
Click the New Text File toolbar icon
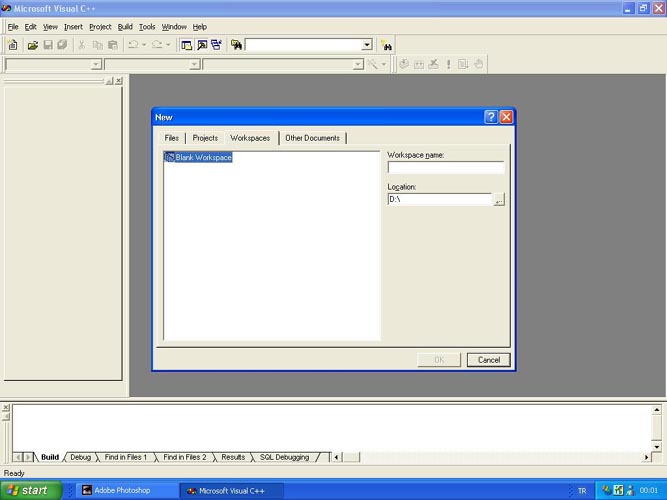[13, 45]
